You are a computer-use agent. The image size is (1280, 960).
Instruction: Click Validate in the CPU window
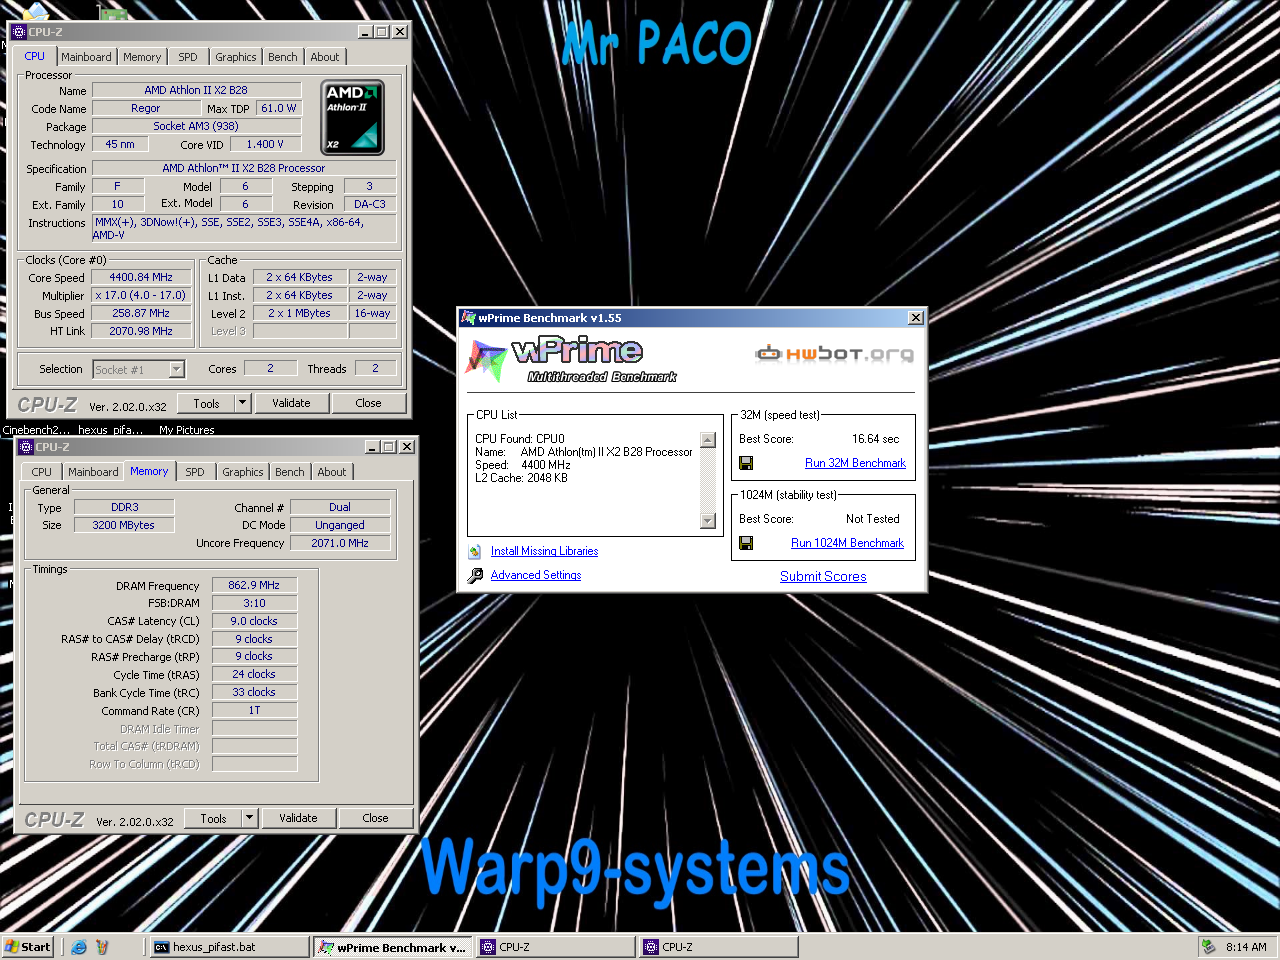tap(291, 403)
